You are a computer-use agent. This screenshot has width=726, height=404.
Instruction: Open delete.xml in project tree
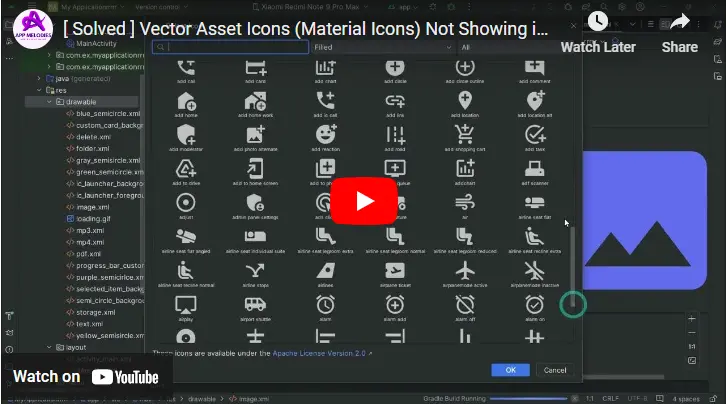click(89, 137)
